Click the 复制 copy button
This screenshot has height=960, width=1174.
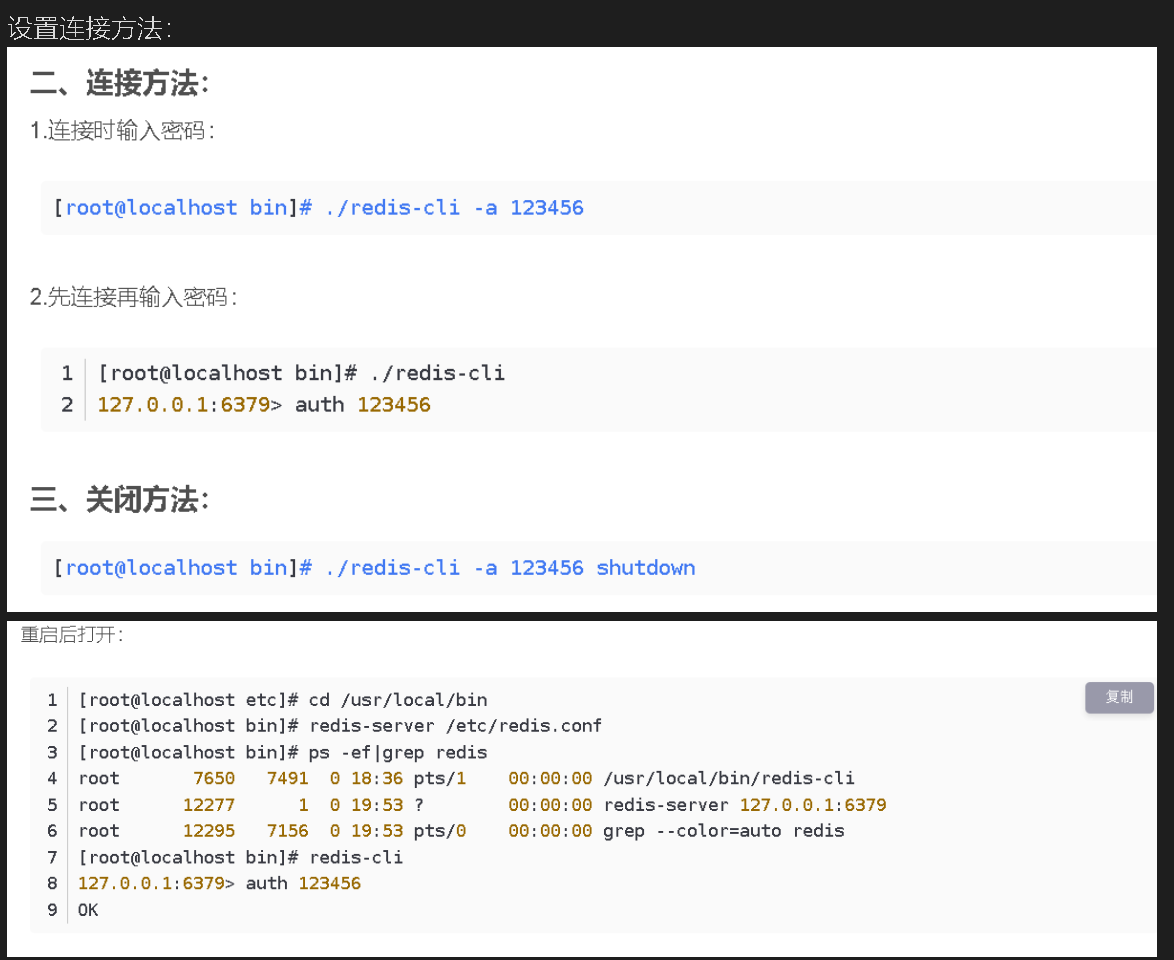pos(1119,697)
